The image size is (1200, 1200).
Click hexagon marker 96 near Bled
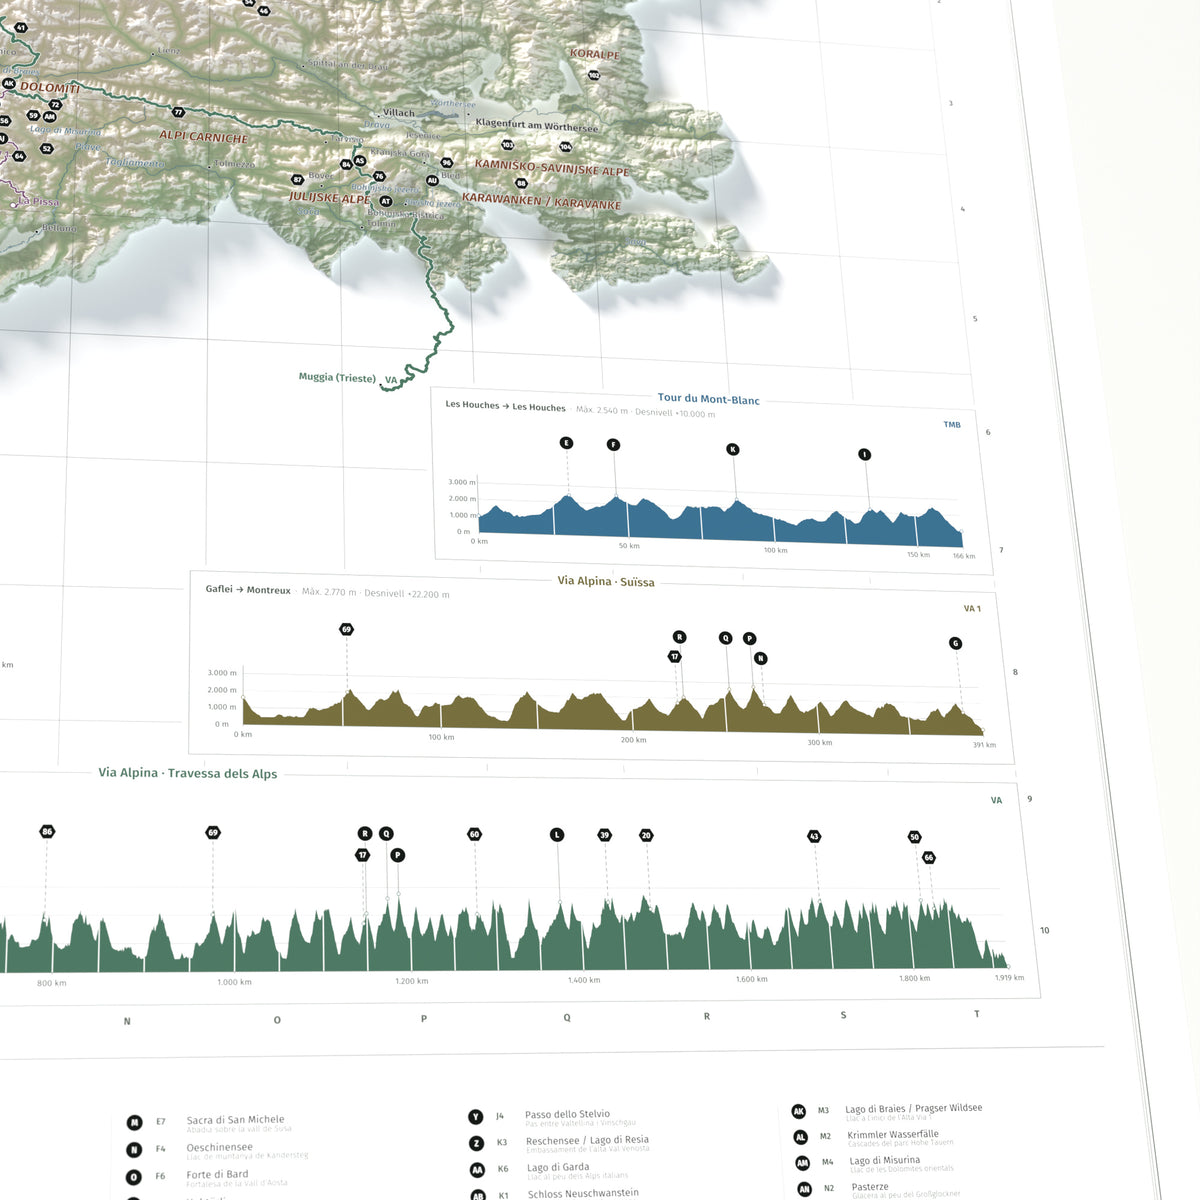[446, 162]
